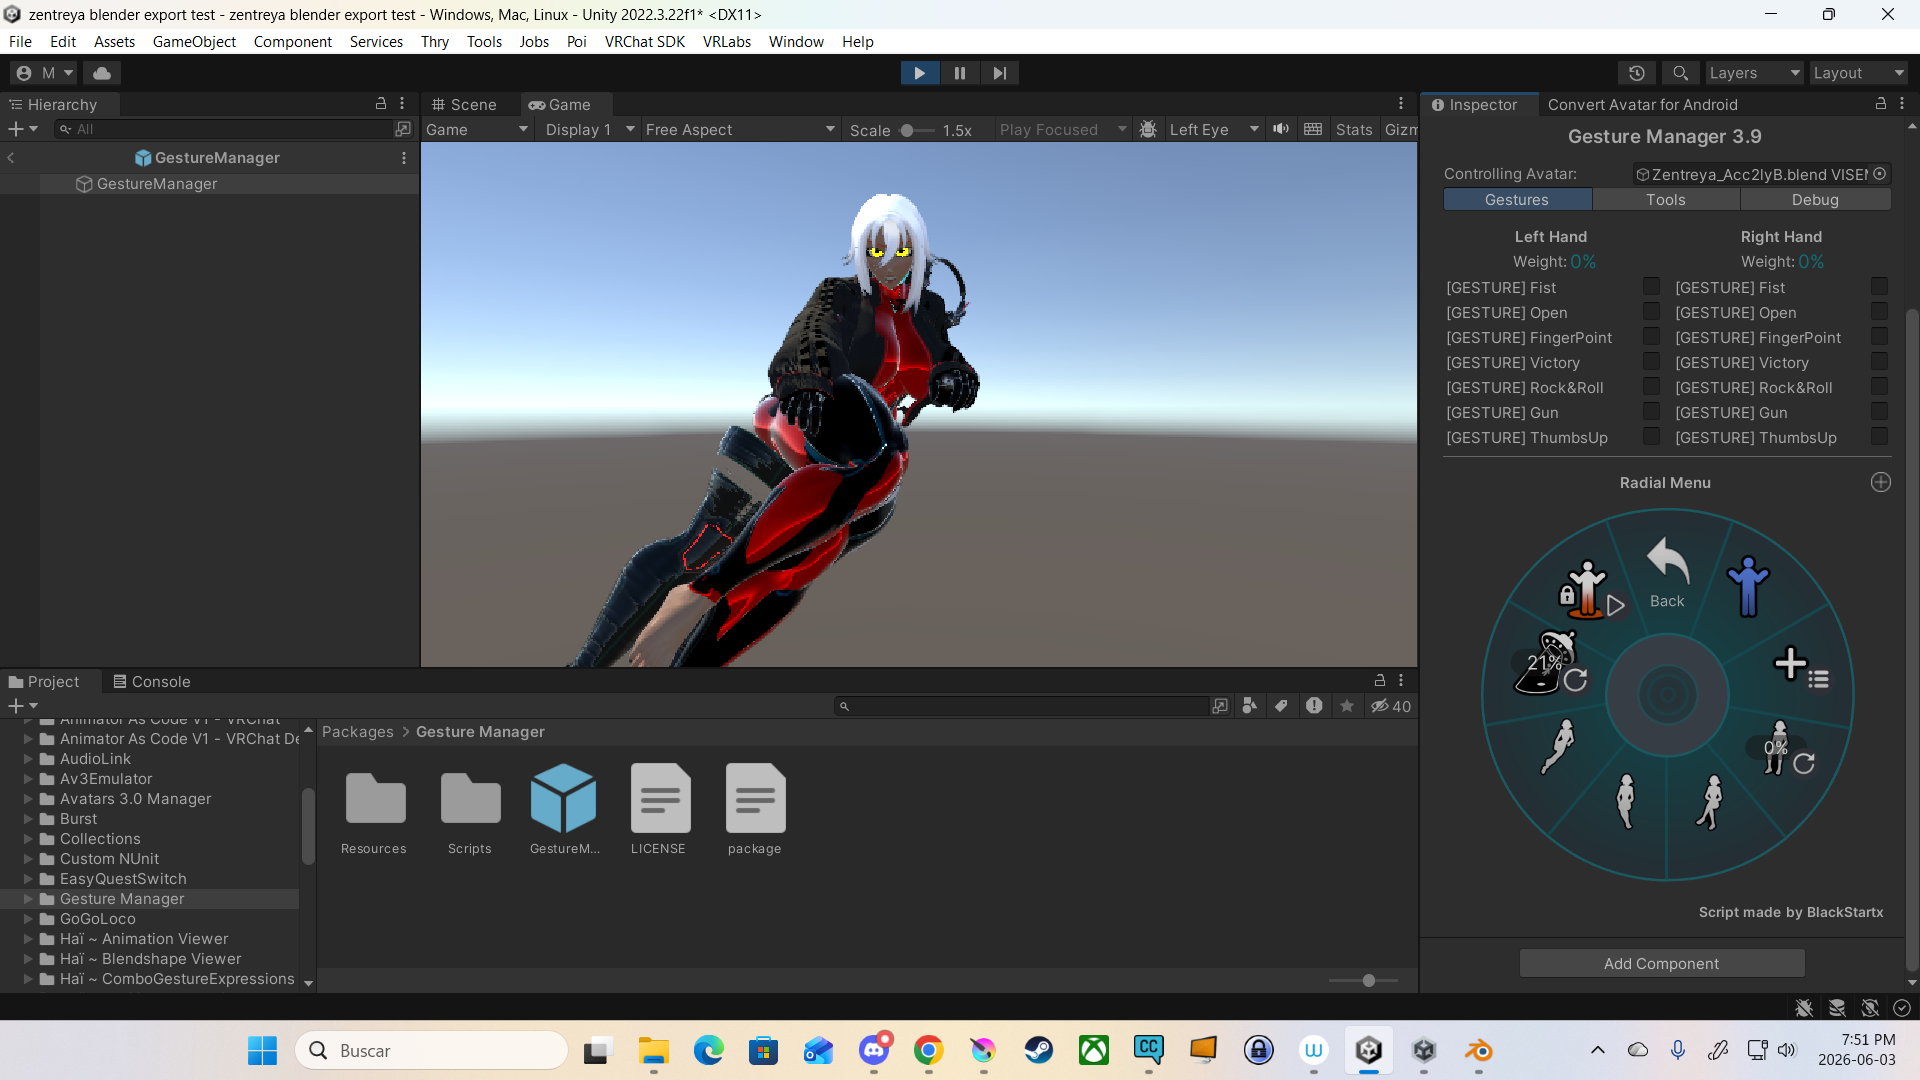Viewport: 1920px width, 1080px height.
Task: Open the Game view more options menu
Action: coord(1401,104)
